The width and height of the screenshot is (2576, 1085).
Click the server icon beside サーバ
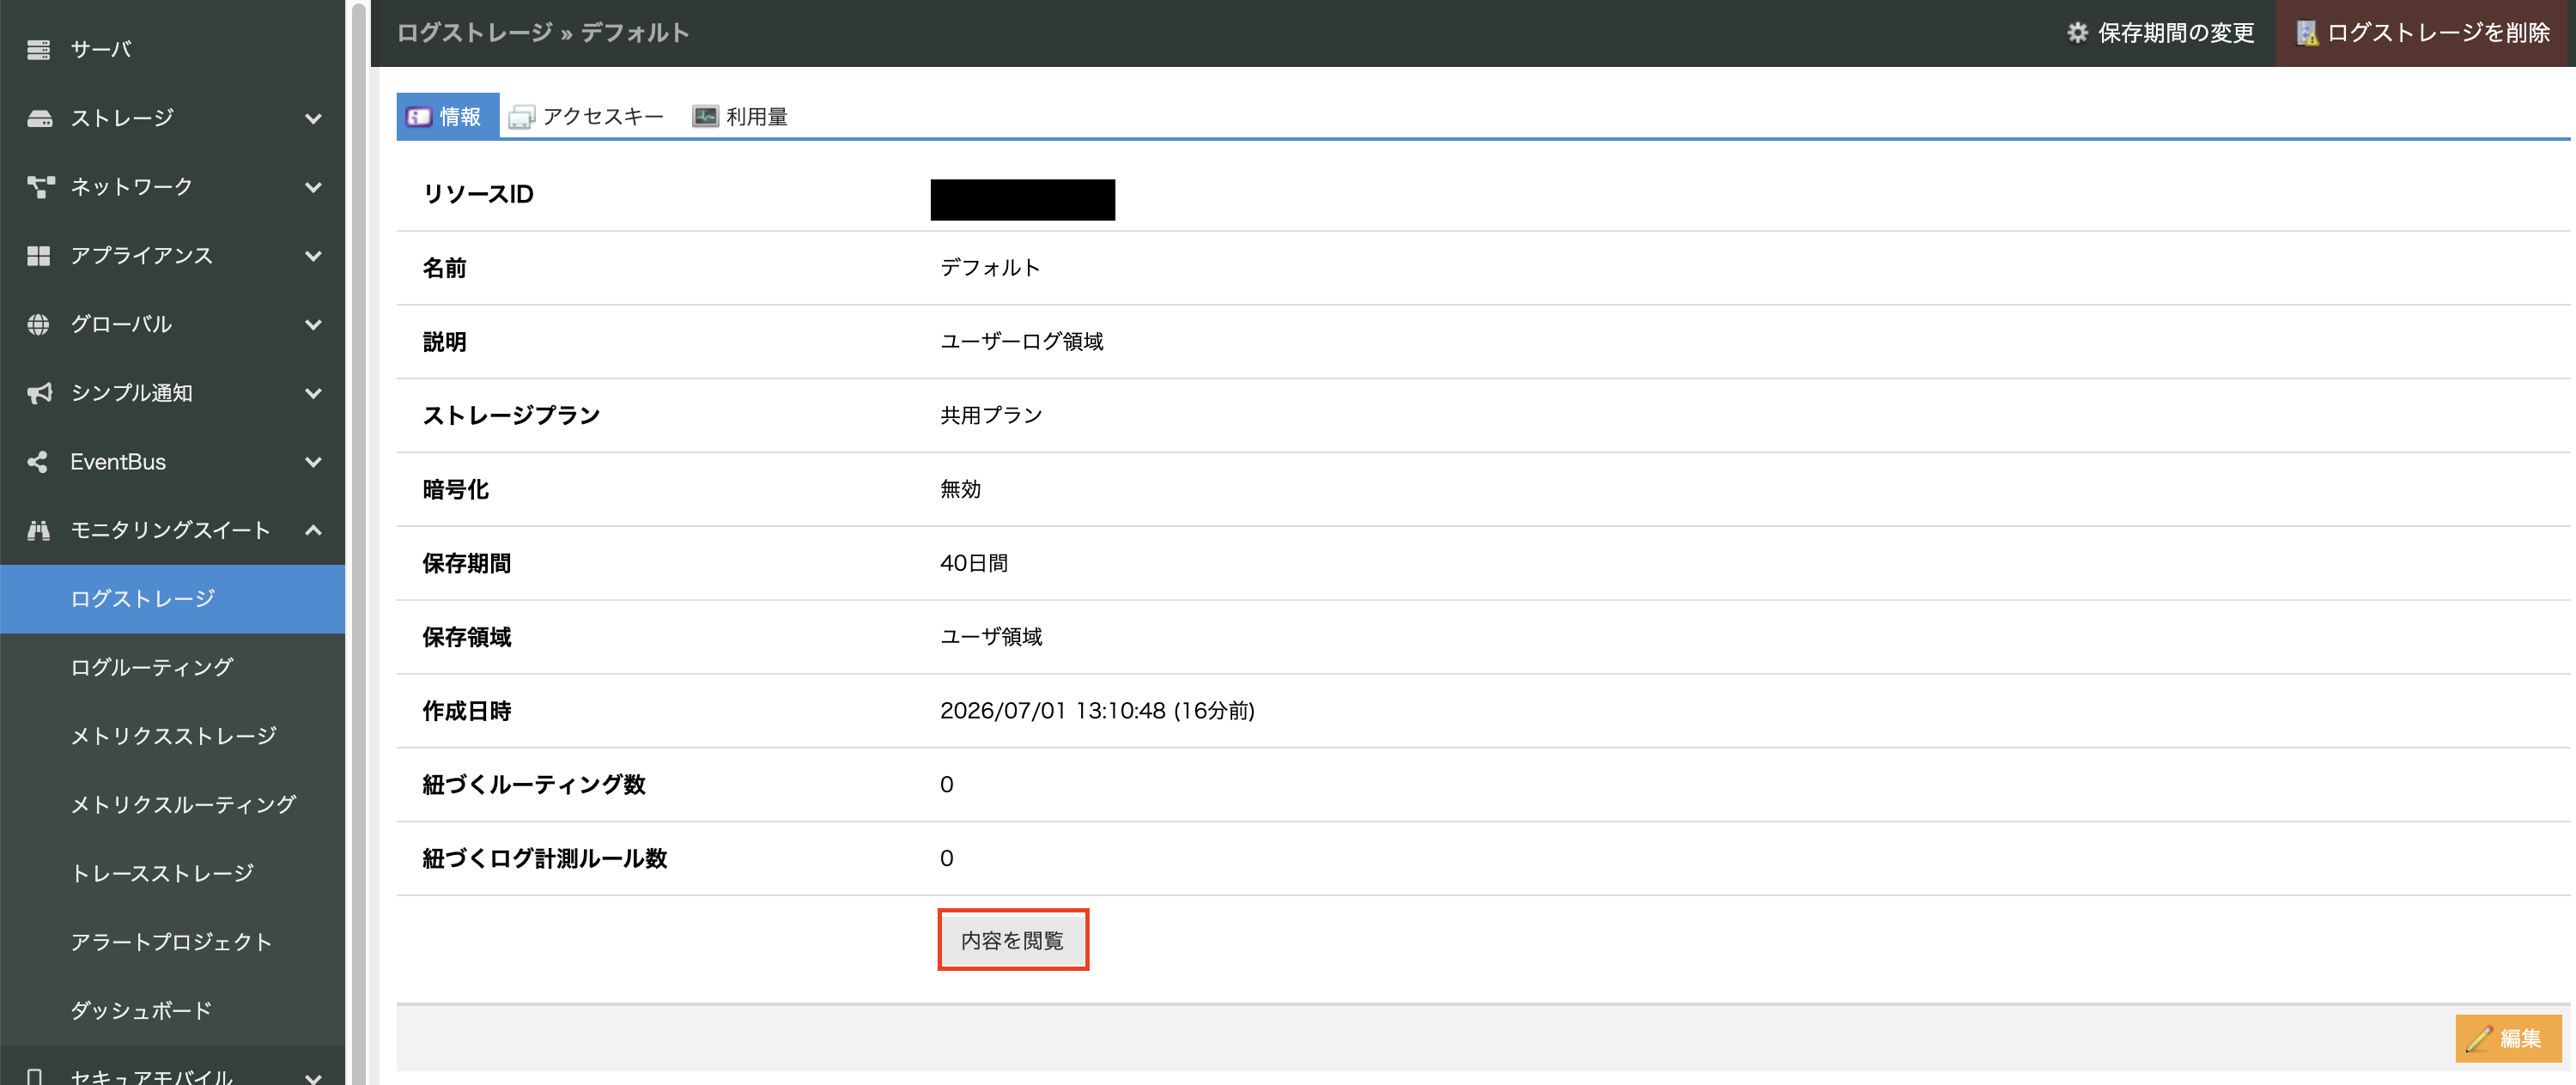tap(39, 50)
